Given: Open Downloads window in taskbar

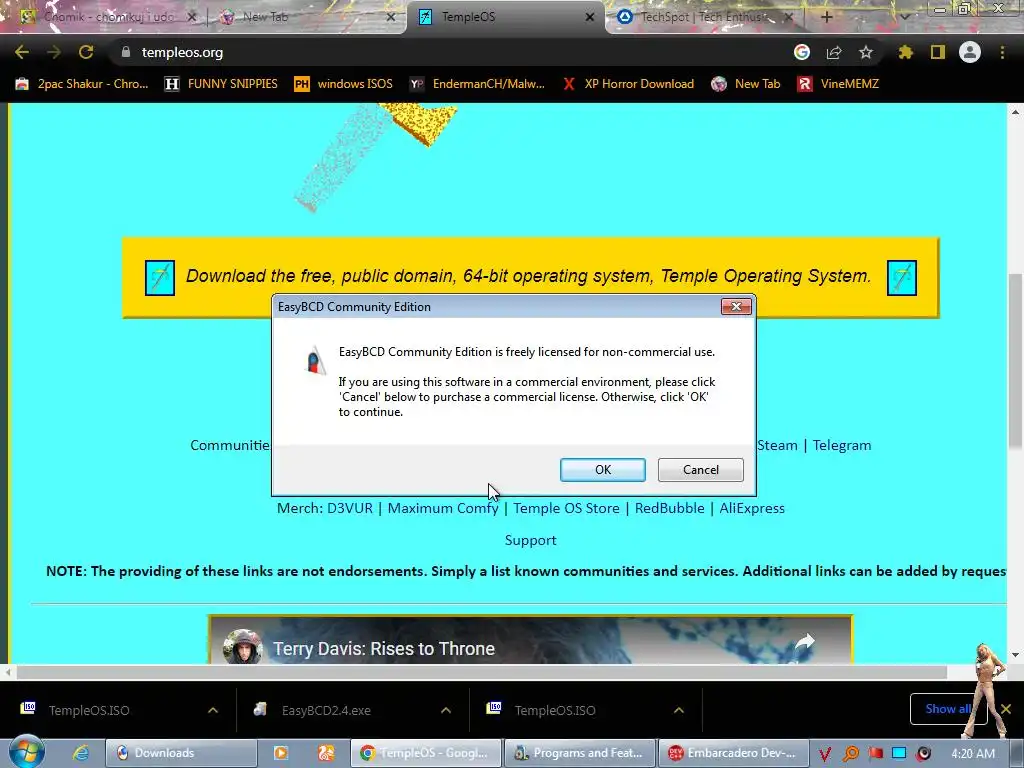Looking at the screenshot, I should pos(181,753).
